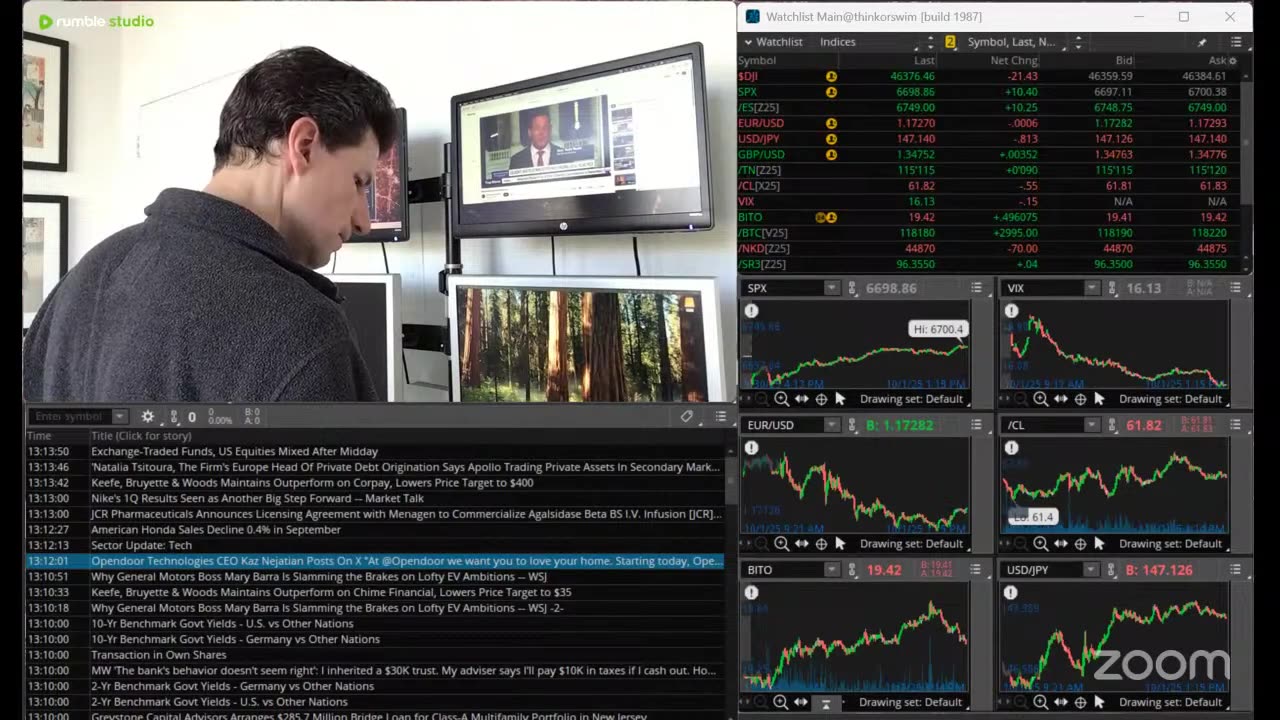Image resolution: width=1280 pixels, height=720 pixels.
Task: Select the pointer tool under the VIX chart
Action: (1099, 399)
